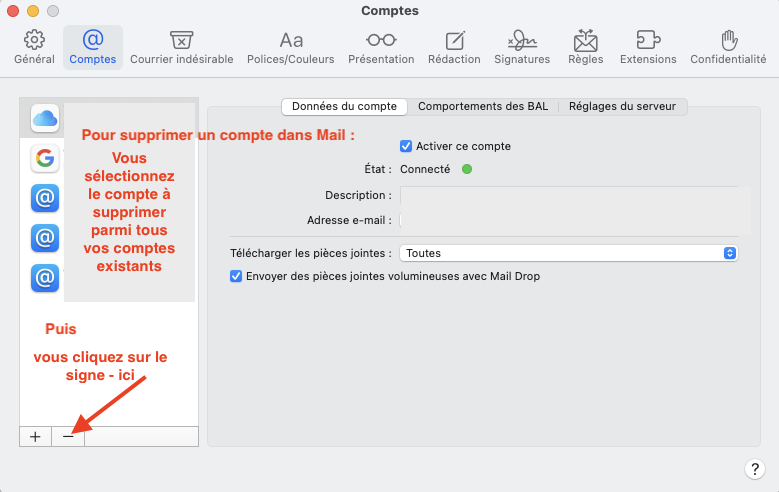Select the Google account in the list
The image size is (779, 492).
(x=45, y=158)
